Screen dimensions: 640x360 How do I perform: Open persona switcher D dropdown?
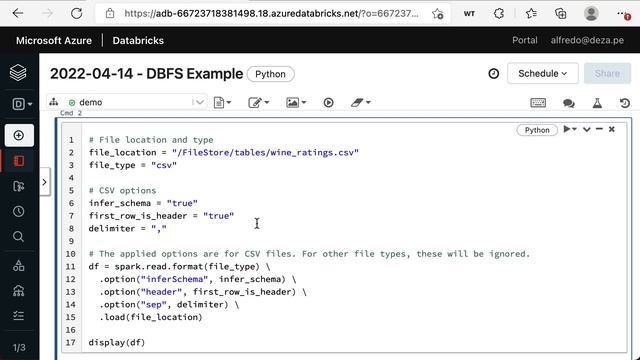pyautogui.click(x=22, y=104)
